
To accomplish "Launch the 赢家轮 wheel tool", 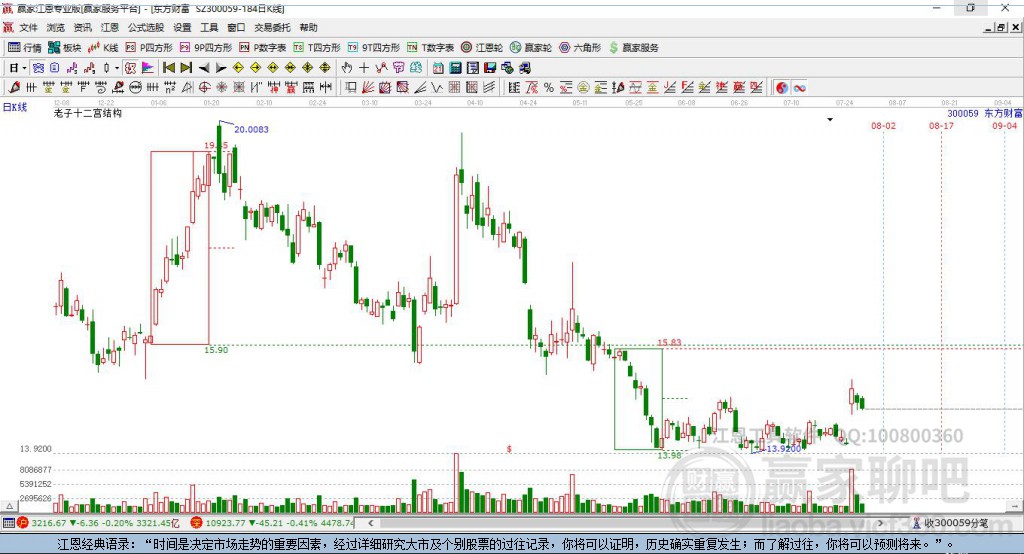I will (531, 48).
